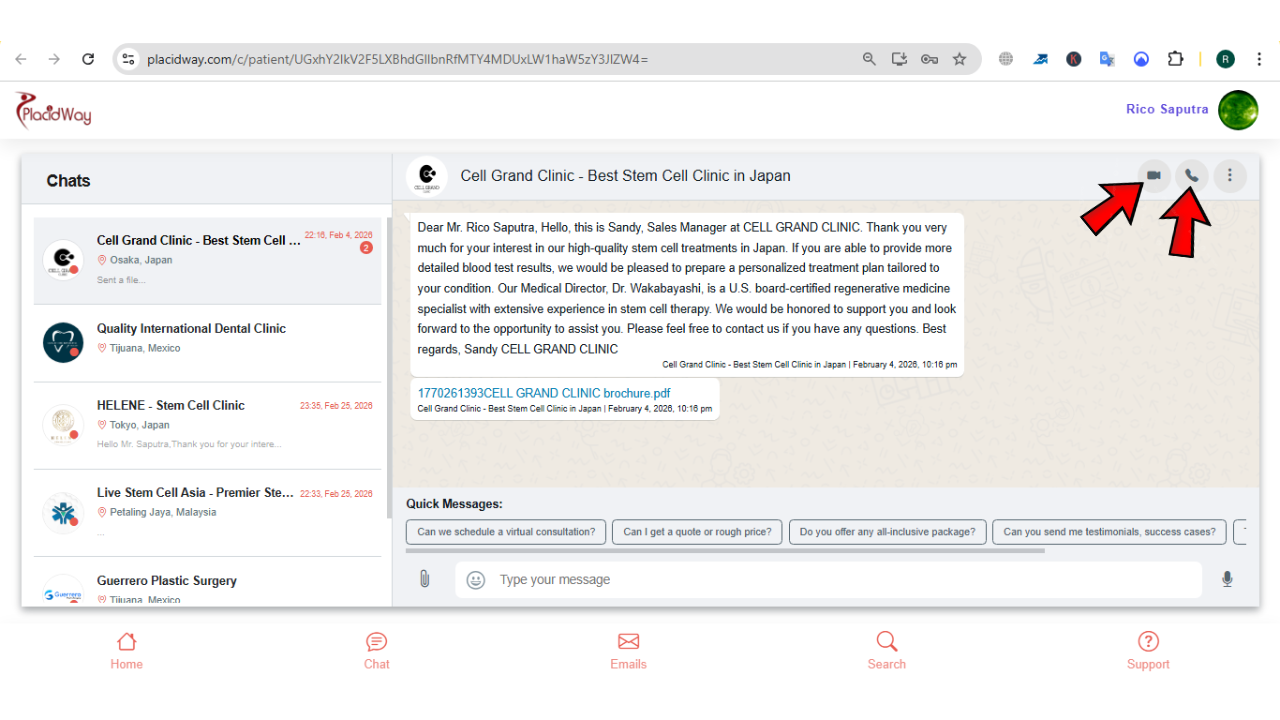The height and width of the screenshot is (720, 1280).
Task: Click the paperclip attach file icon
Action: (424, 579)
